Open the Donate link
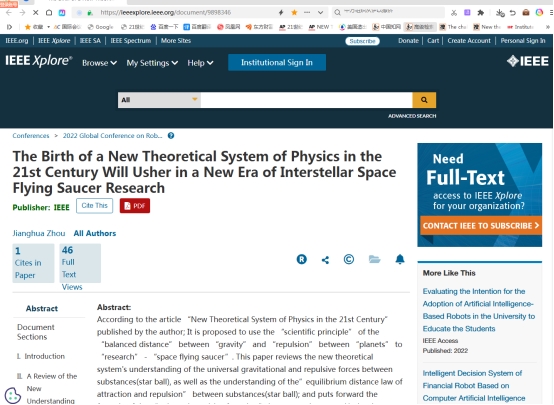This screenshot has width=554, height=405. coord(408,41)
